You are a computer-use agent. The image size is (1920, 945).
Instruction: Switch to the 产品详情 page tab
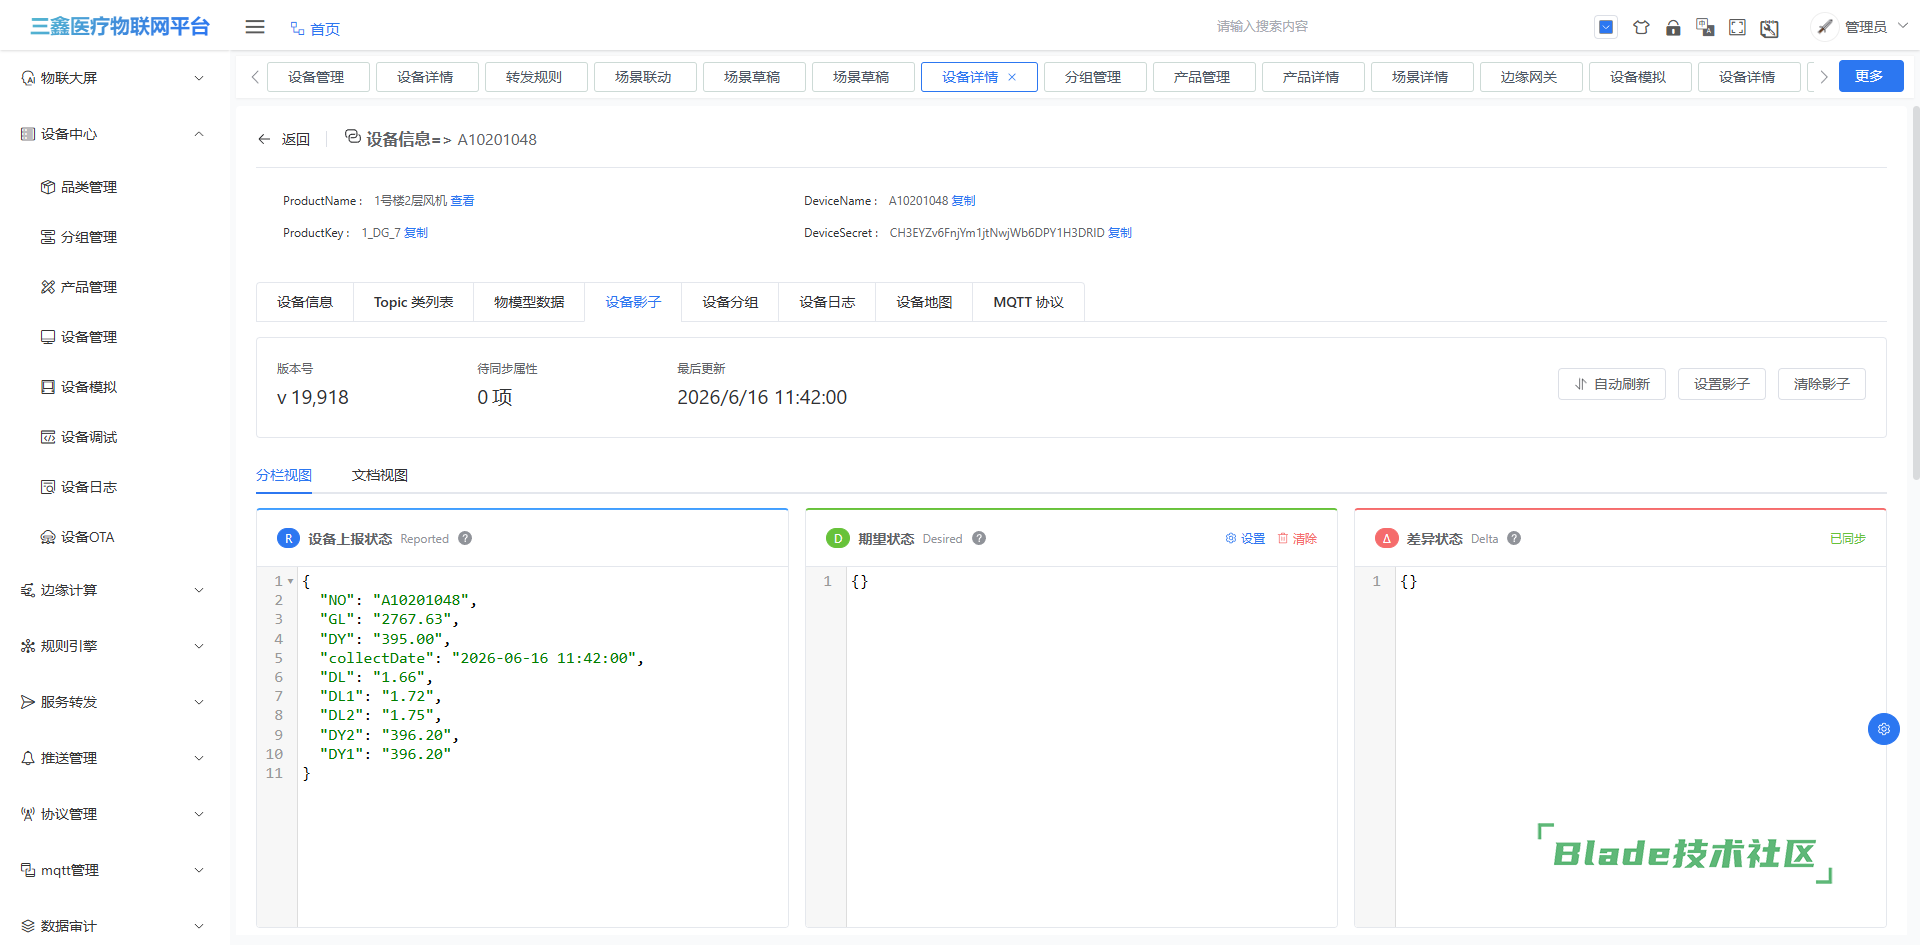(1312, 77)
